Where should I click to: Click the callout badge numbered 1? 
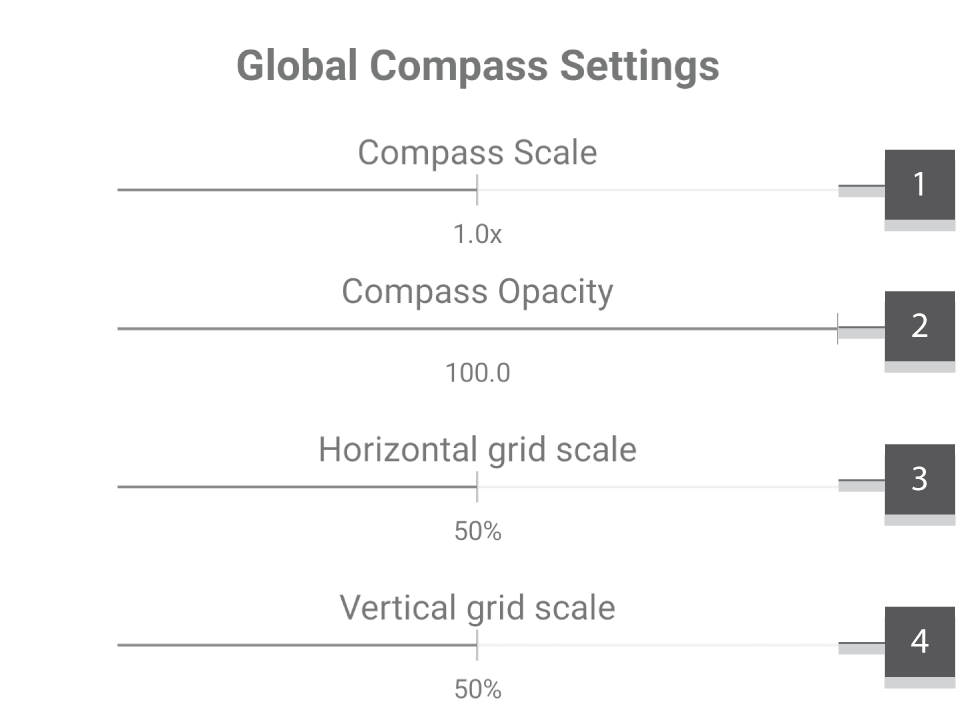tap(919, 185)
